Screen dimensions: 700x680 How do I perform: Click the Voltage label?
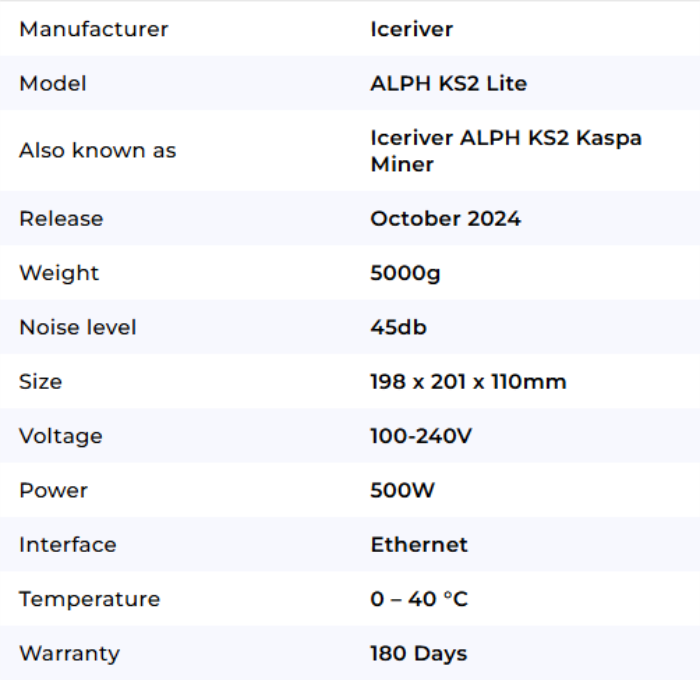[61, 436]
